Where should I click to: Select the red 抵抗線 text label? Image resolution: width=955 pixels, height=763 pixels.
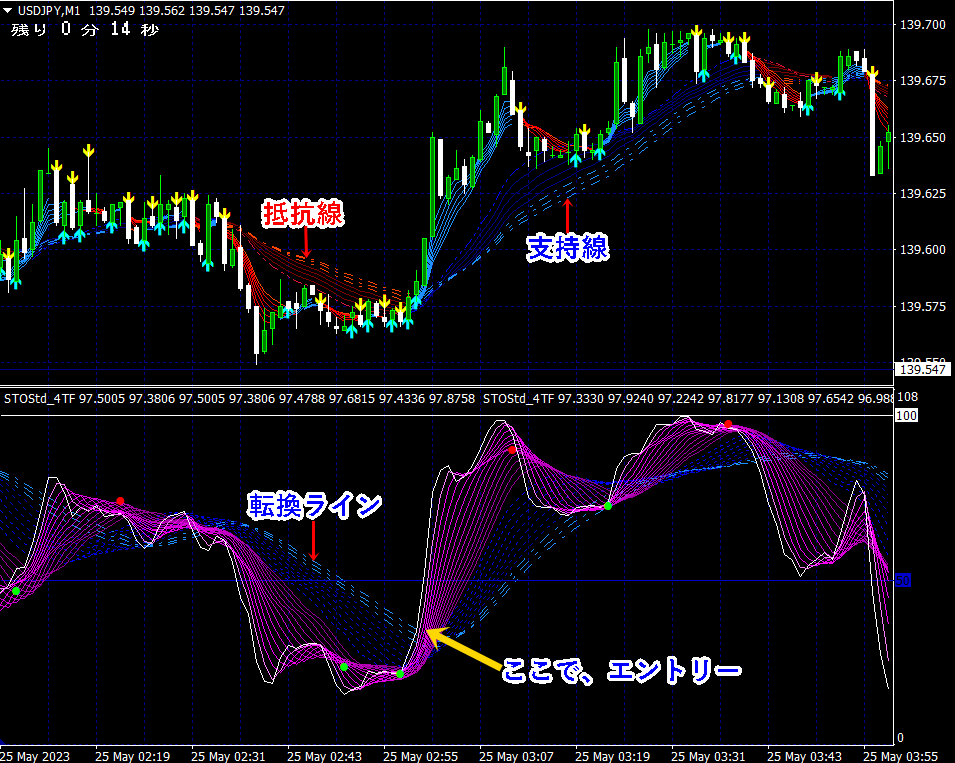[303, 213]
